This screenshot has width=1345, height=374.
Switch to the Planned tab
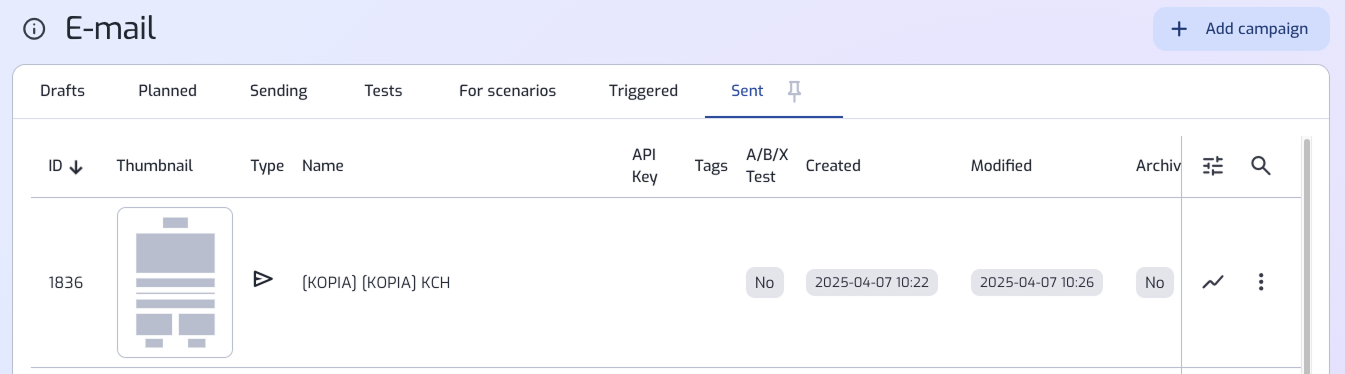(167, 91)
